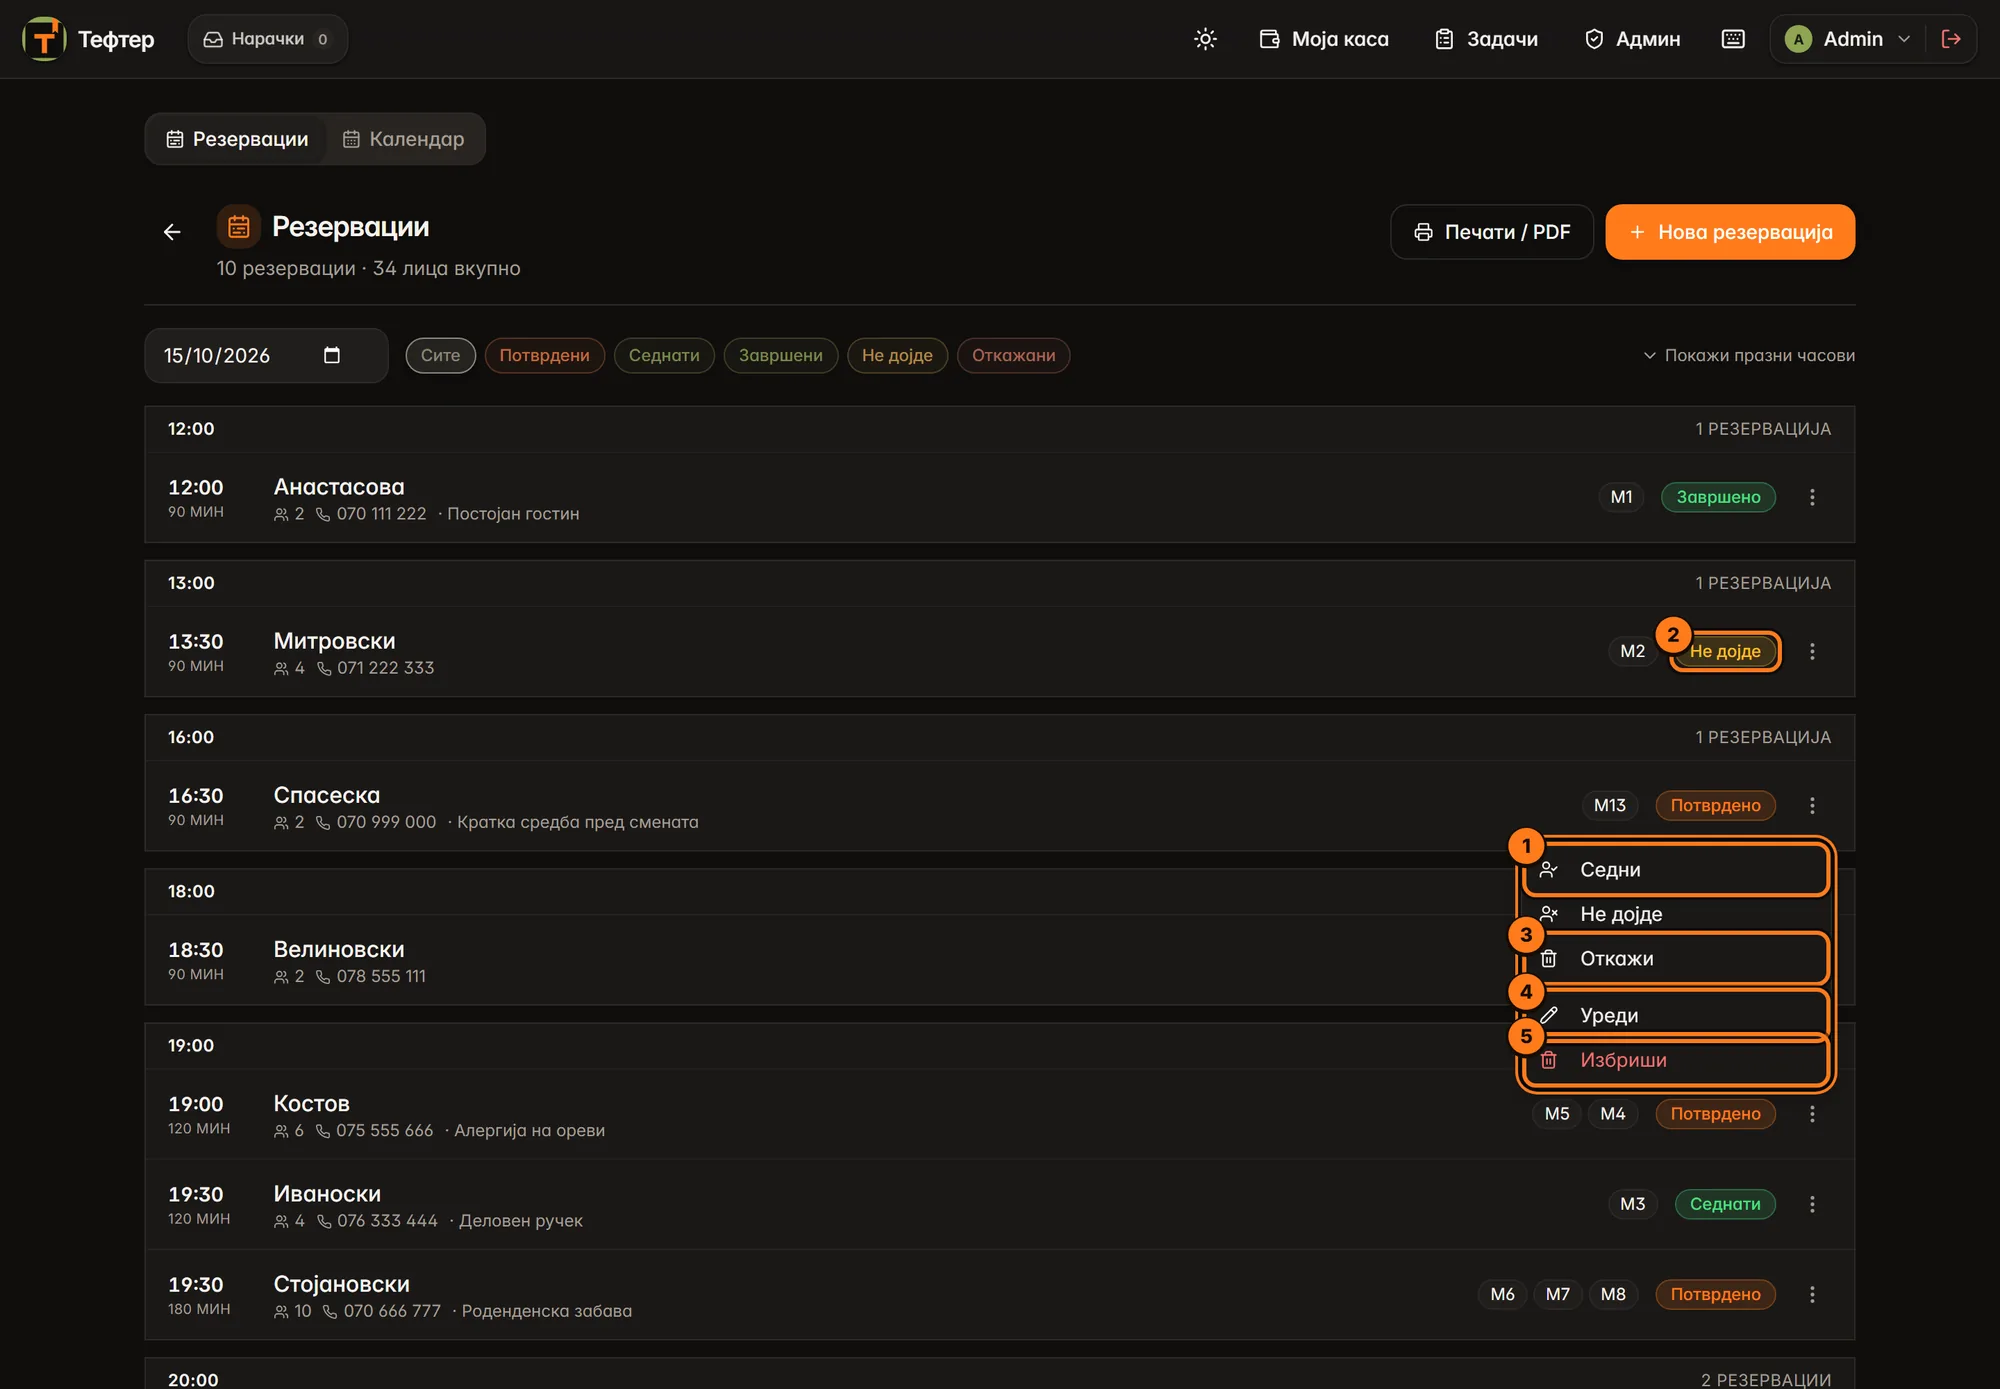Choose Седни in the context menu
The image size is (2000, 1389).
coord(1676,870)
